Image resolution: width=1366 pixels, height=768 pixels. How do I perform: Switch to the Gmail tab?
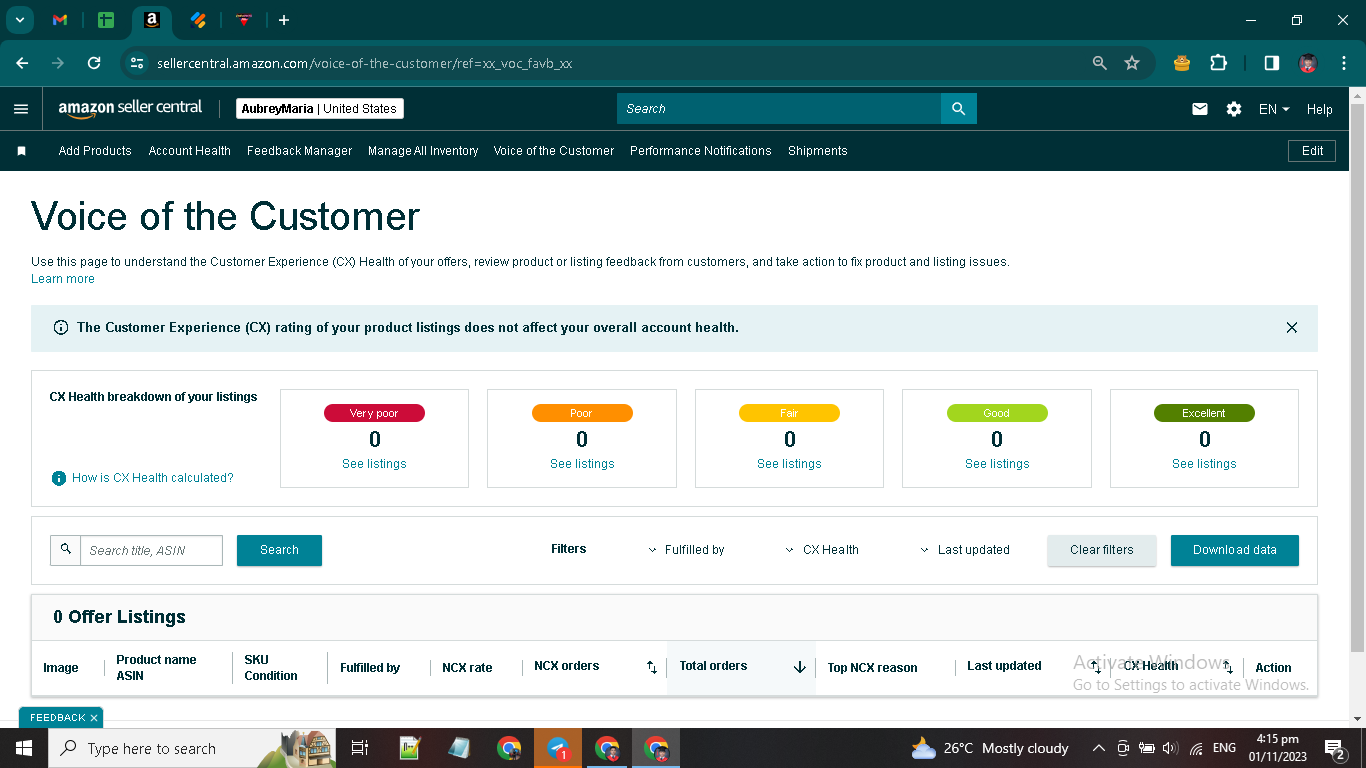[60, 20]
